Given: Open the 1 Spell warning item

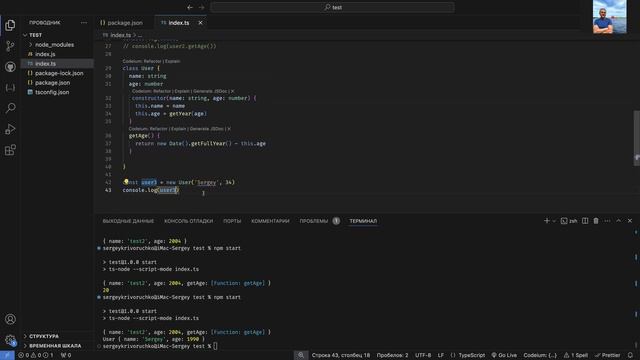Looking at the screenshot, I should click(x=576, y=355).
